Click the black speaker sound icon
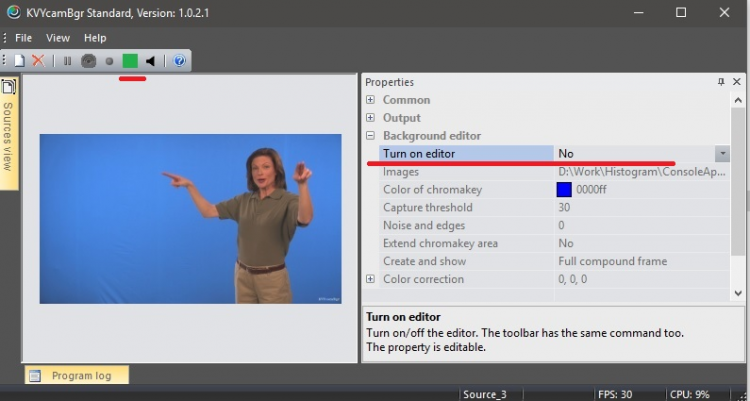This screenshot has width=750, height=401. pos(151,61)
